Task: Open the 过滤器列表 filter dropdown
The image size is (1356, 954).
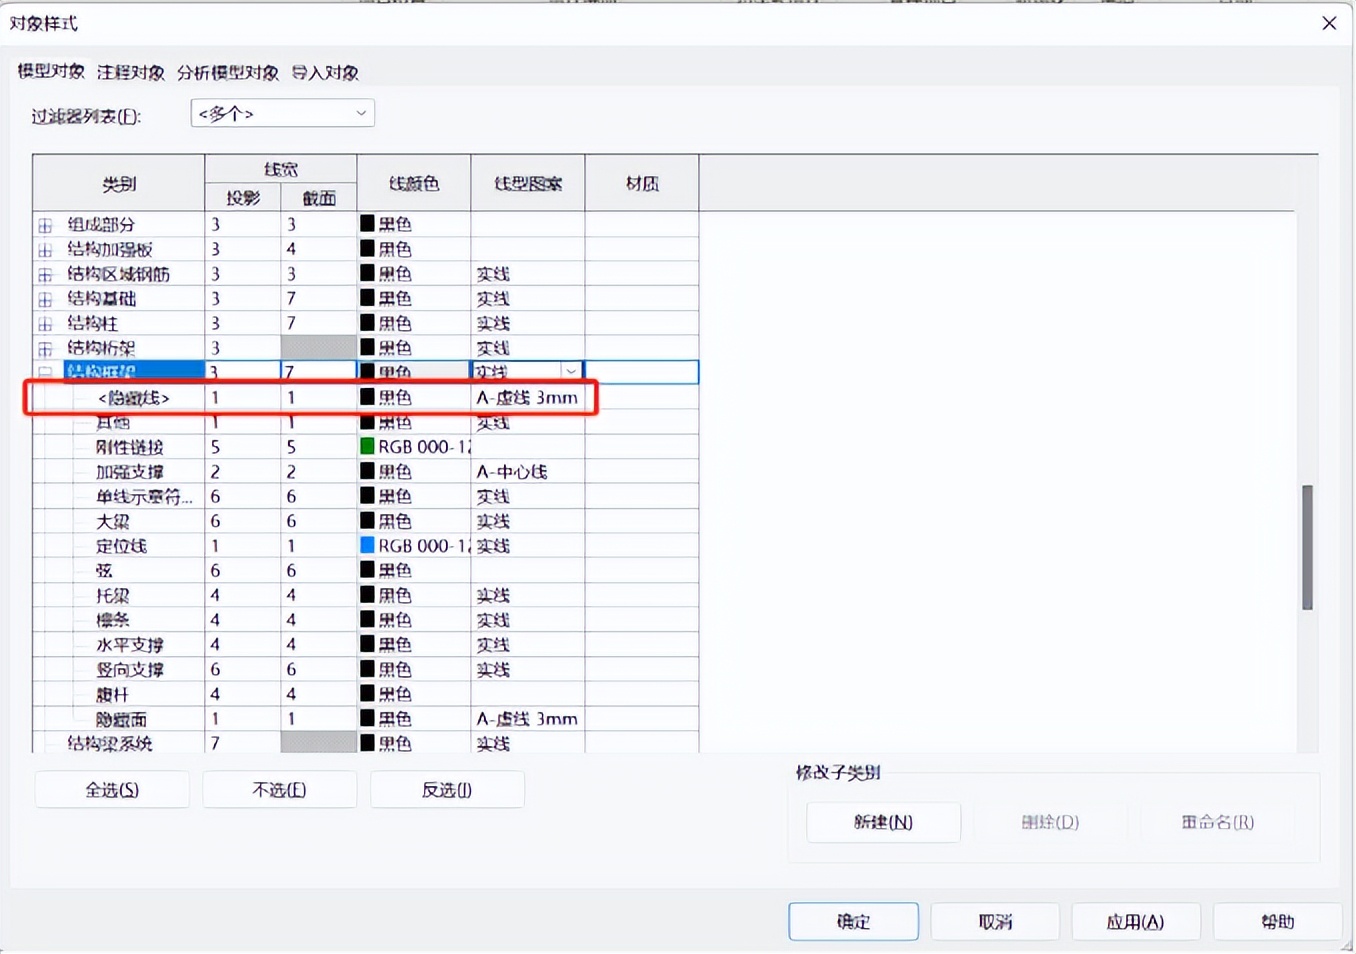Action: pos(282,113)
